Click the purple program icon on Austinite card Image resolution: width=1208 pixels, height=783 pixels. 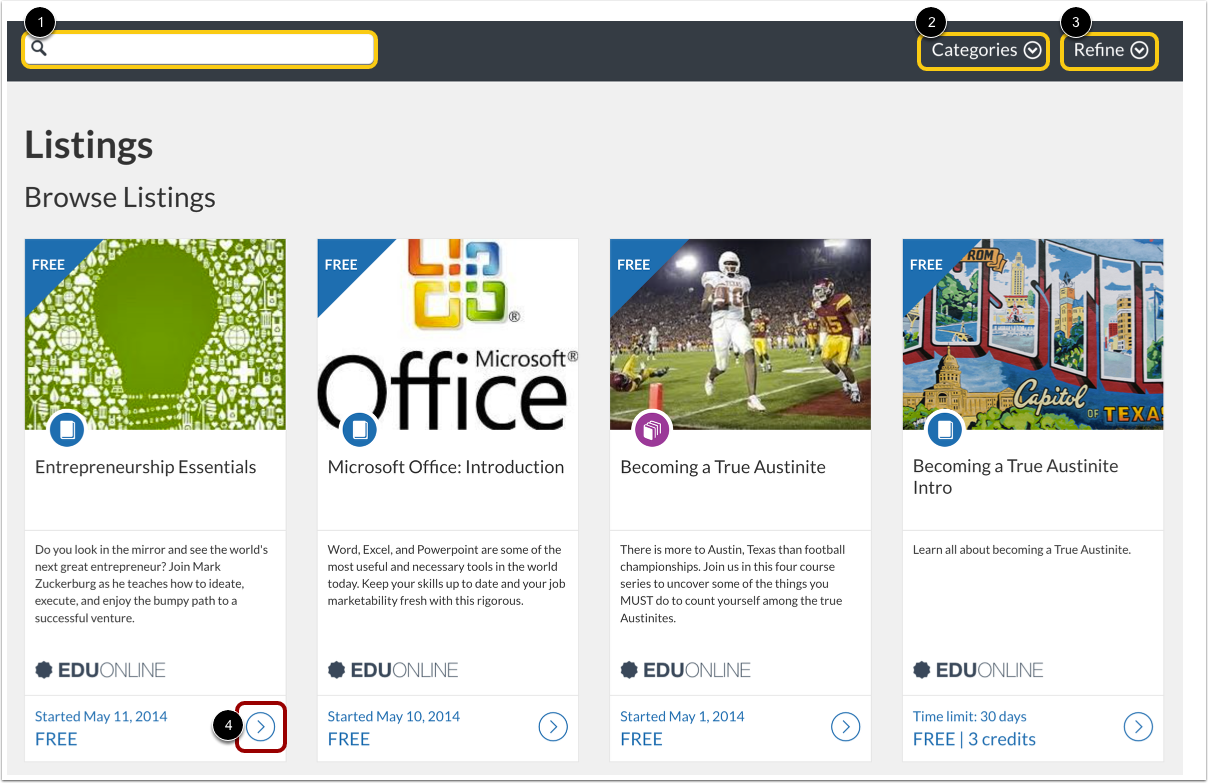(x=652, y=431)
